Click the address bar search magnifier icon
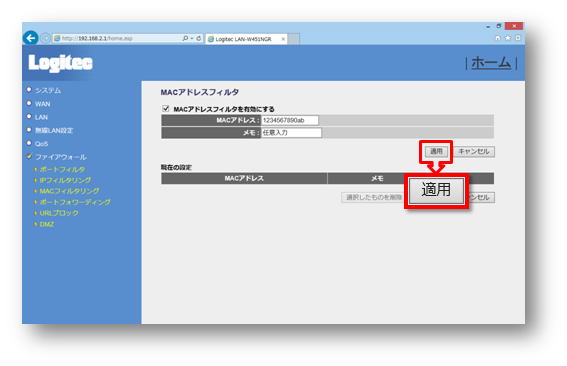Screen dimensions: 567x366 (x=185, y=38)
